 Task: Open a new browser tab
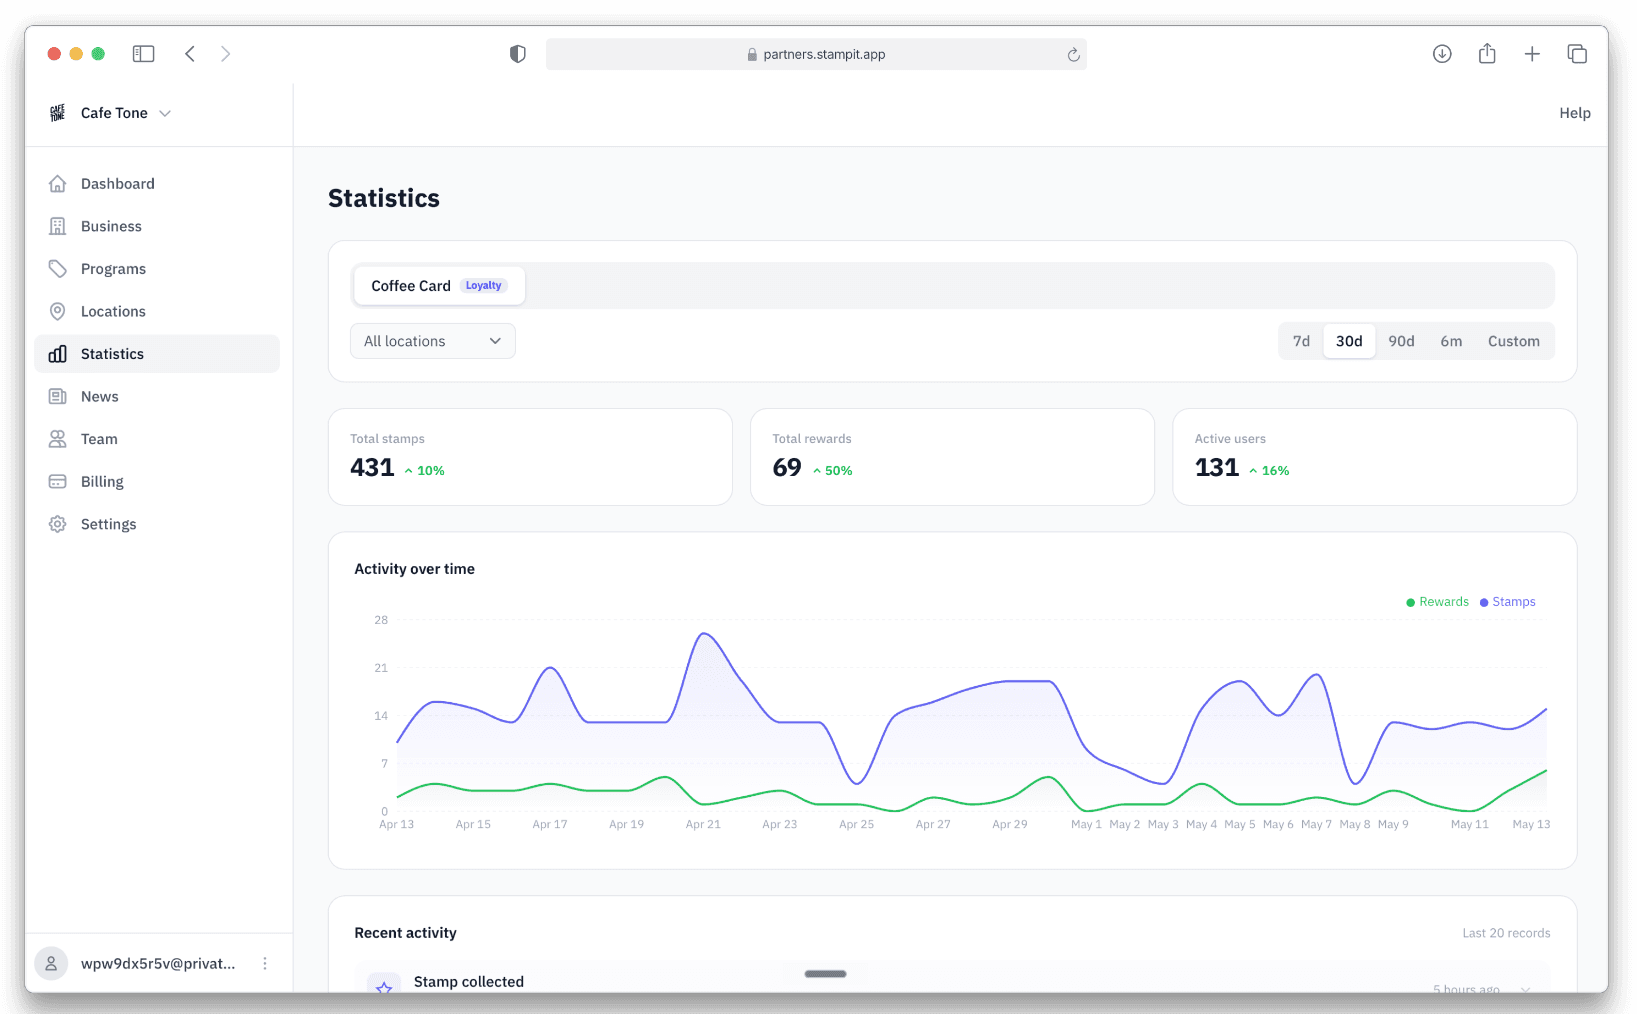1532,54
